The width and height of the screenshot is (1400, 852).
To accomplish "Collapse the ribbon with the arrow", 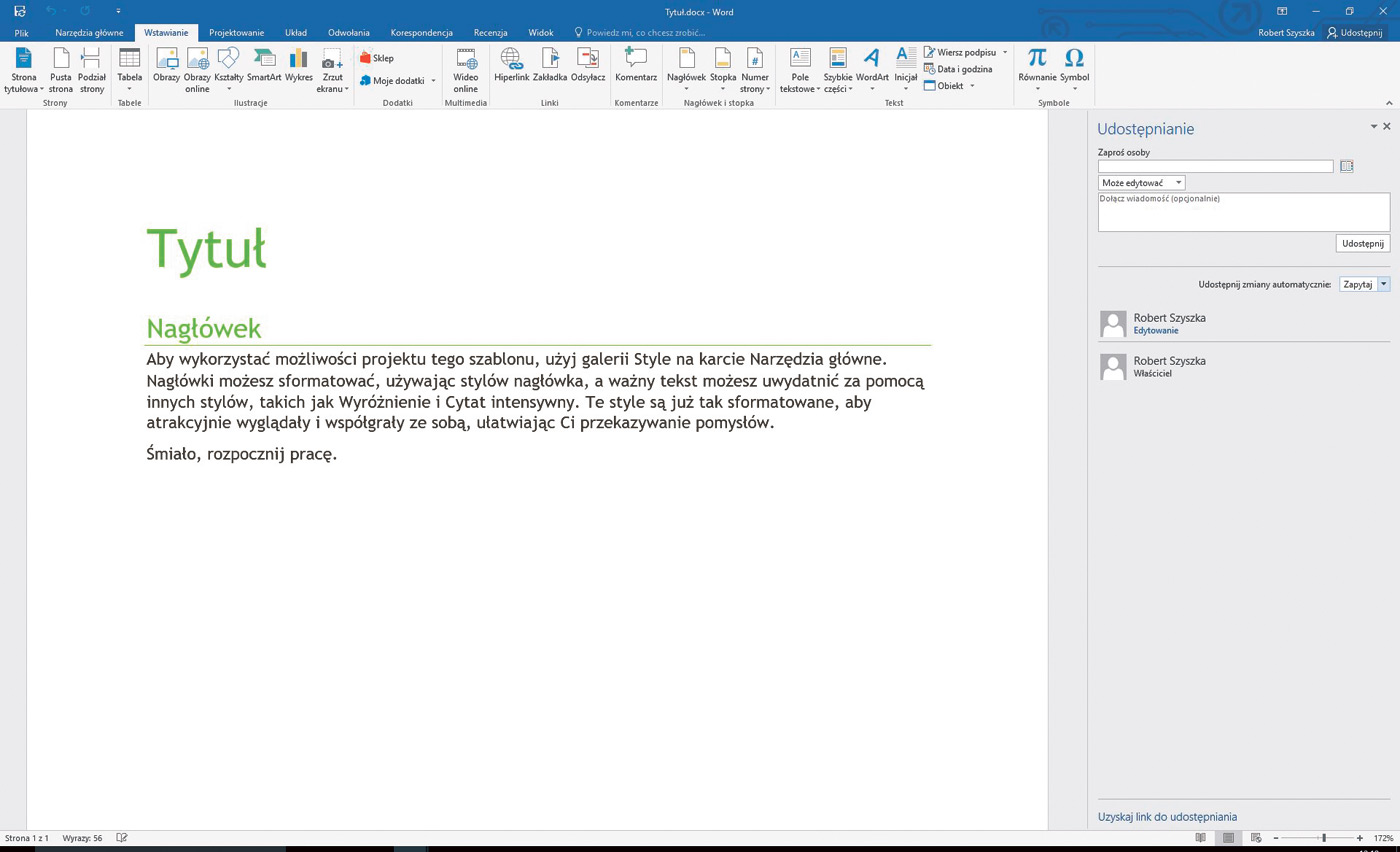I will tap(1388, 103).
